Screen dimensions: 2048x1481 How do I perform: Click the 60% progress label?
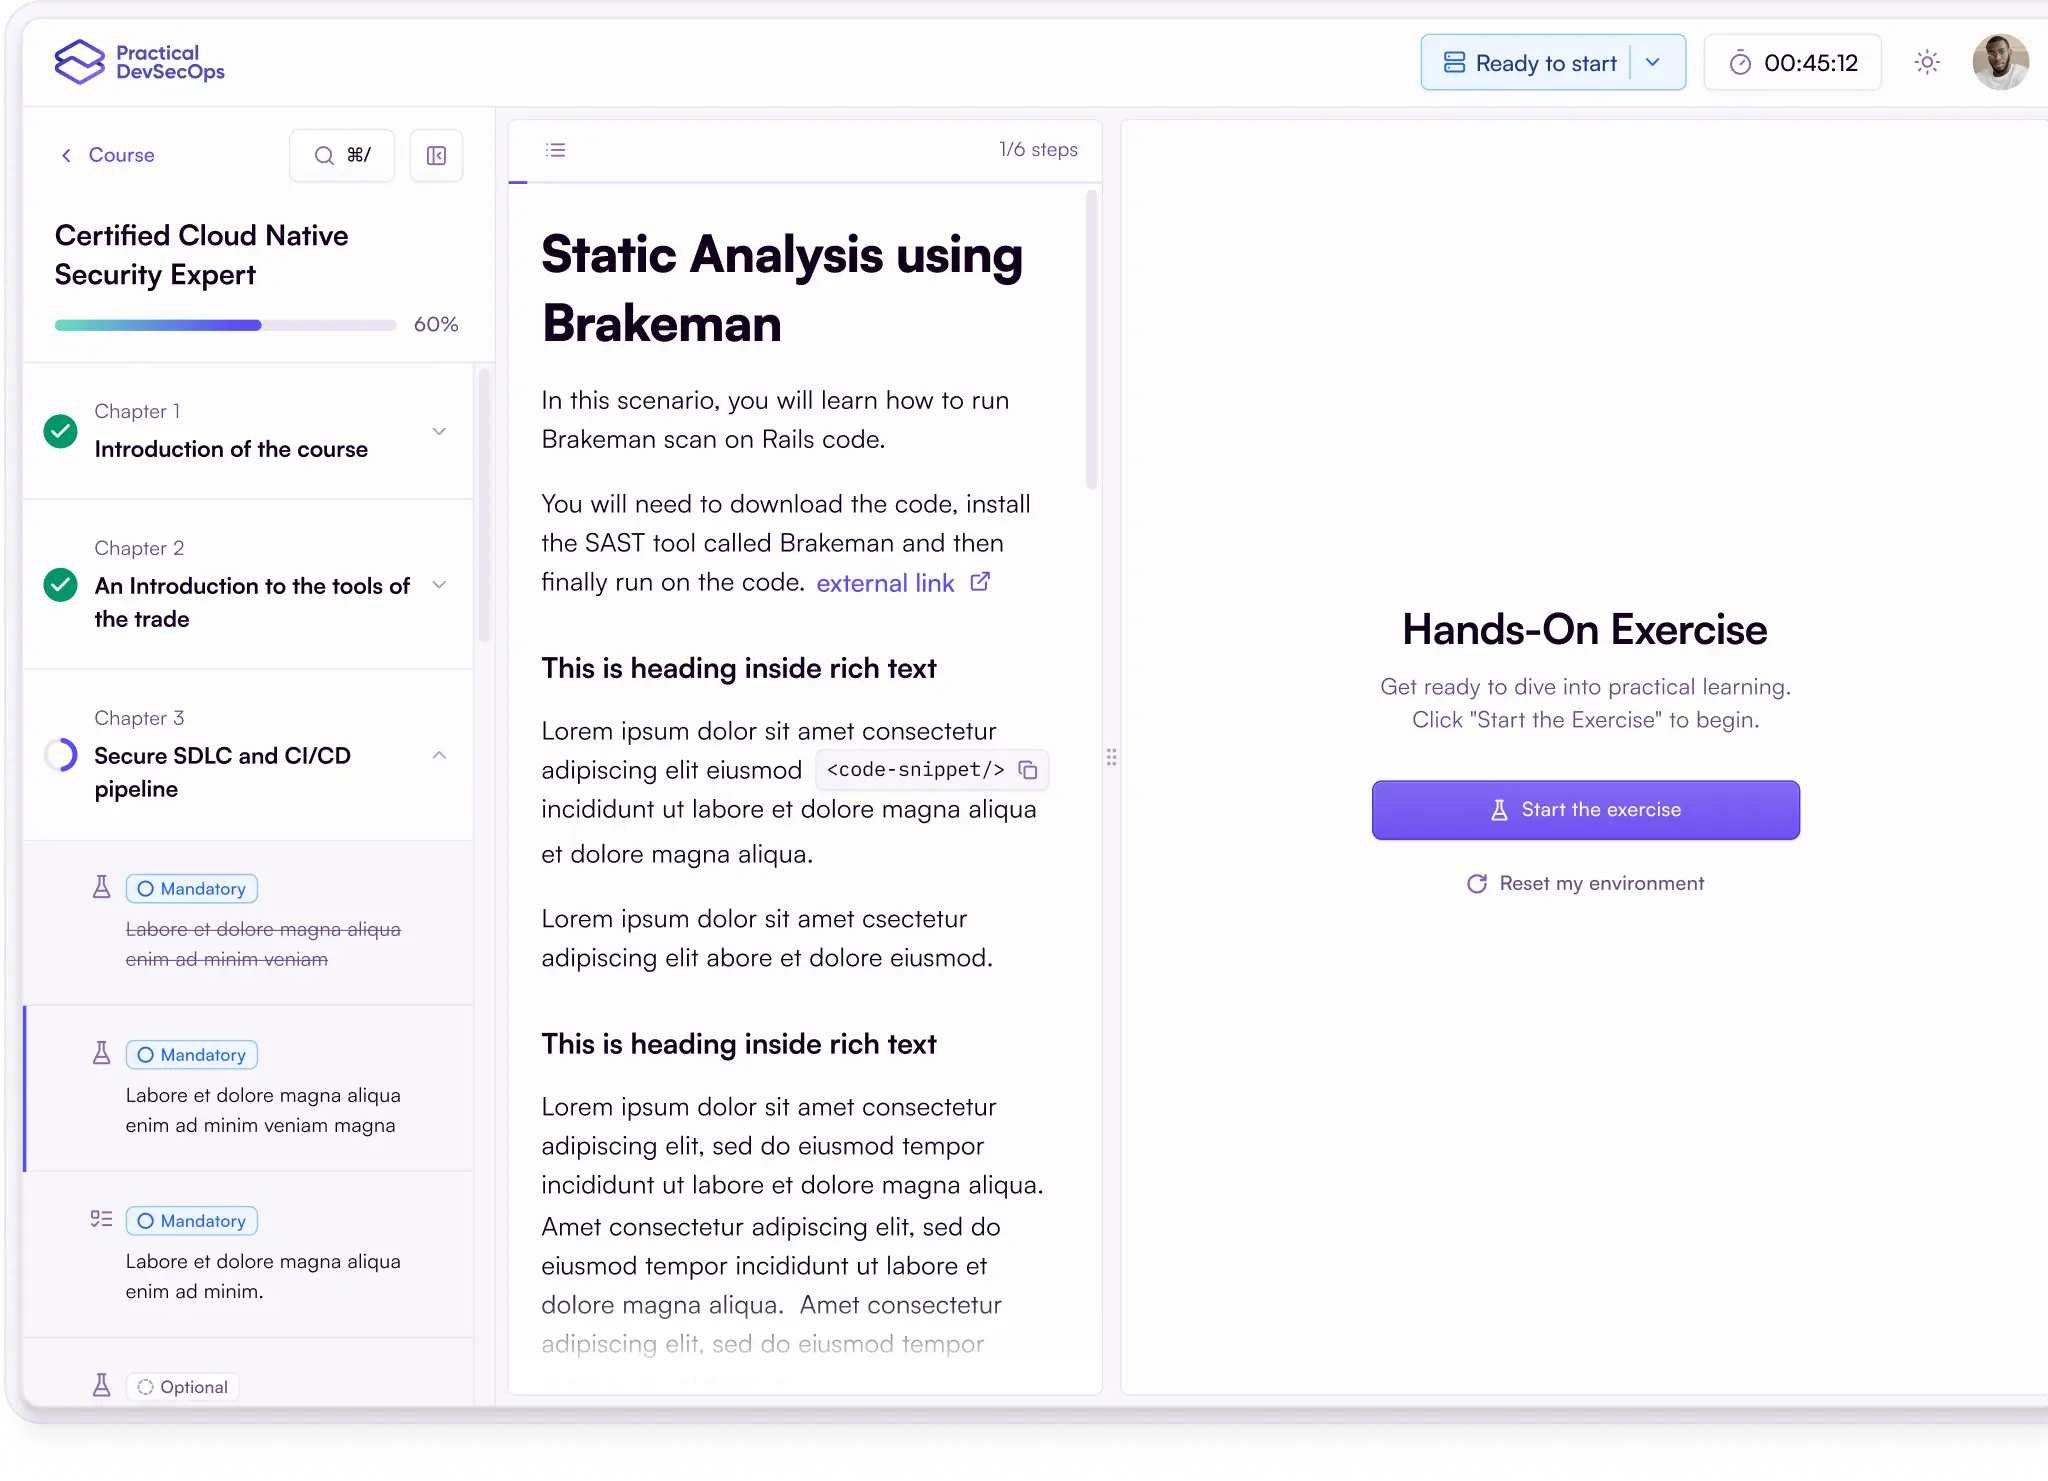click(x=436, y=325)
